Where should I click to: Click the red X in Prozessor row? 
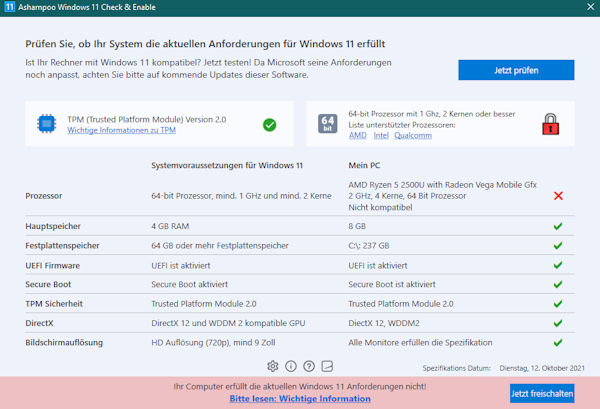tap(558, 196)
